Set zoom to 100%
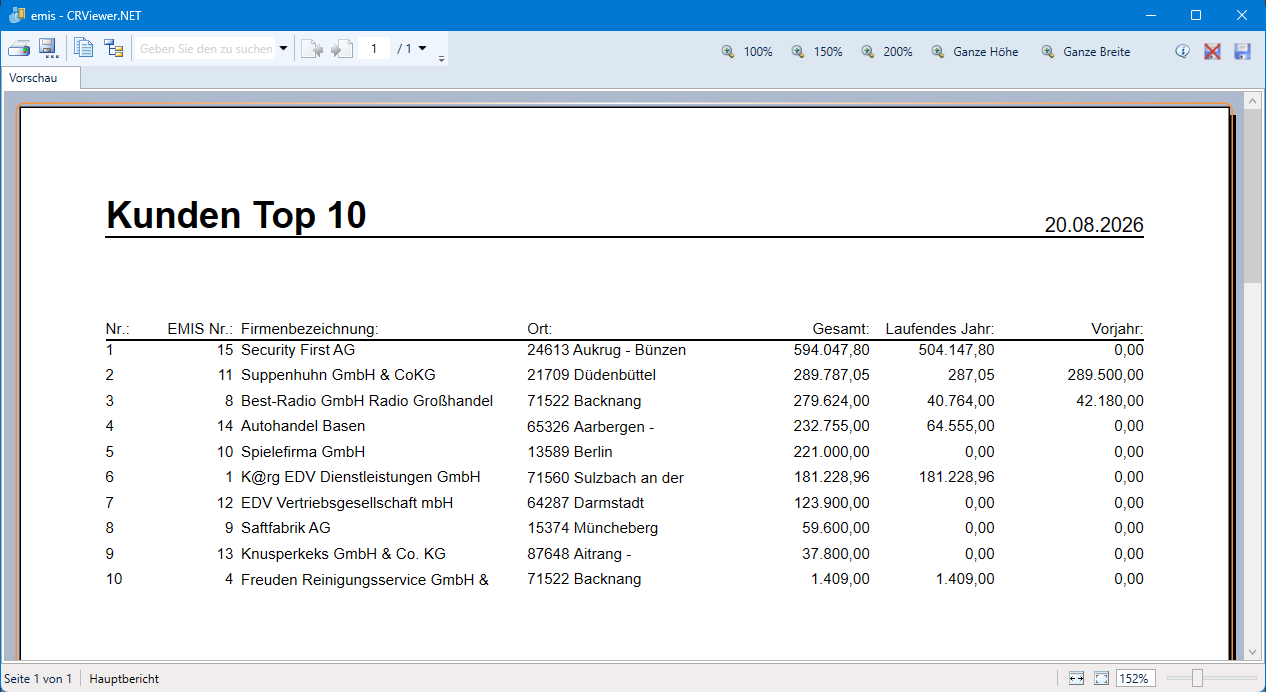This screenshot has width=1266, height=692. (747, 51)
